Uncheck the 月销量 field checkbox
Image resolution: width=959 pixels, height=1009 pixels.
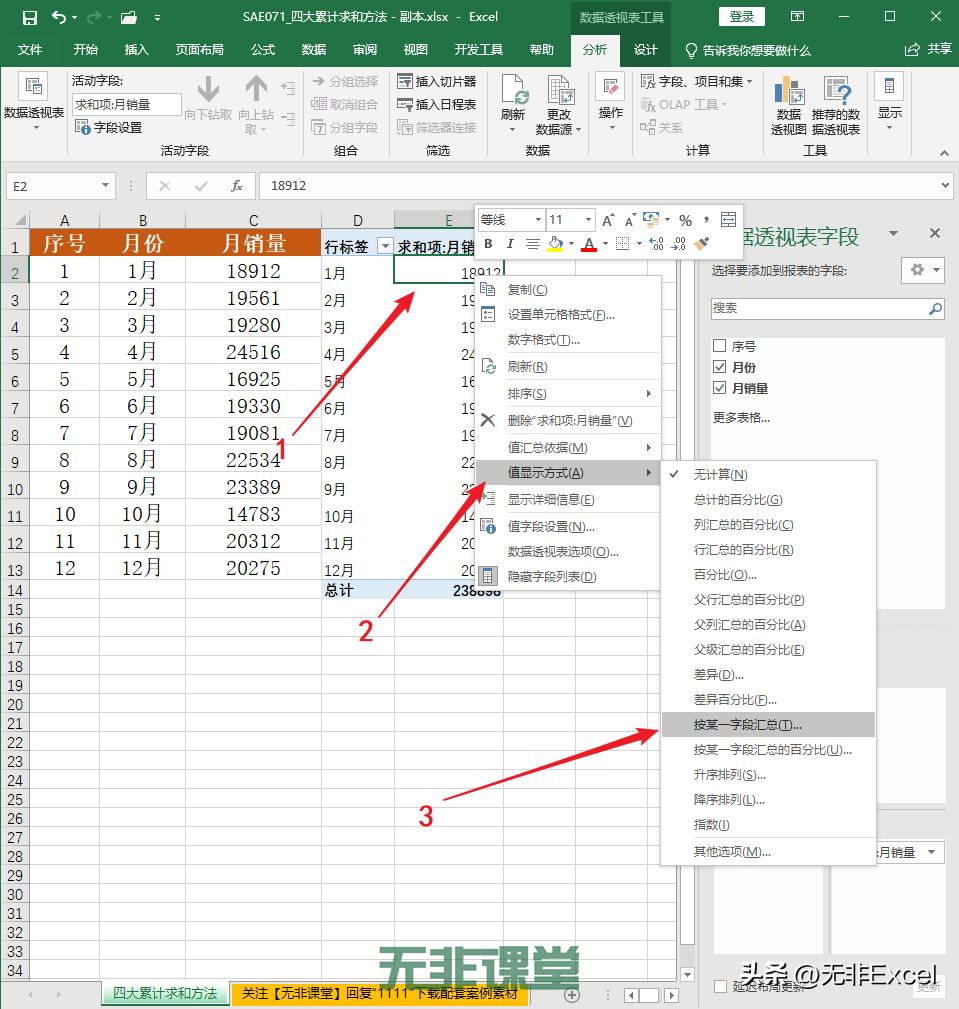[x=720, y=387]
